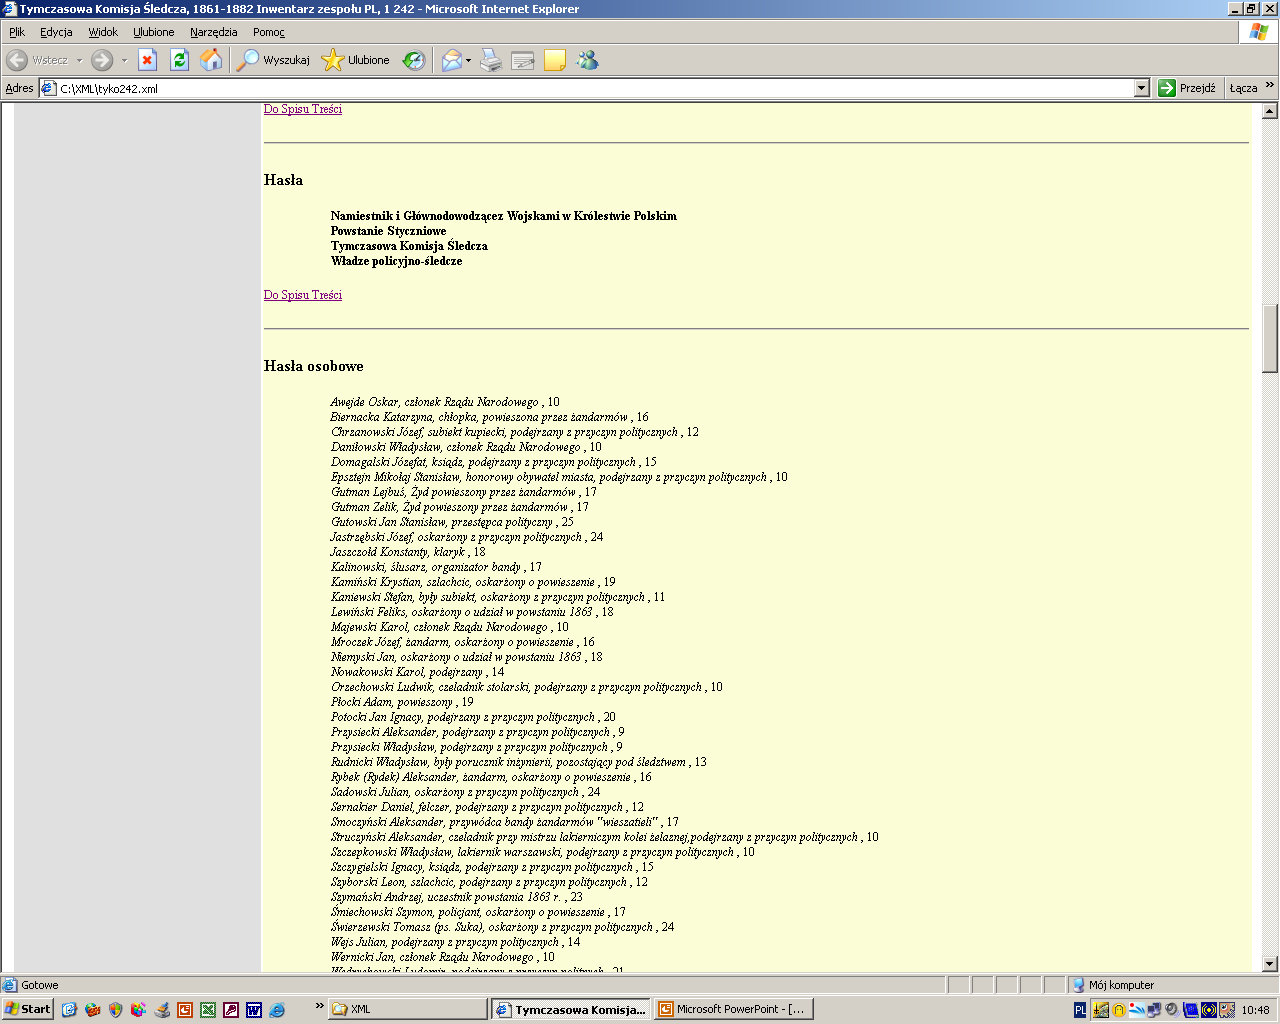1280x1024 pixels.
Task: Expand the mail button dropdown arrow
Action: 468,60
